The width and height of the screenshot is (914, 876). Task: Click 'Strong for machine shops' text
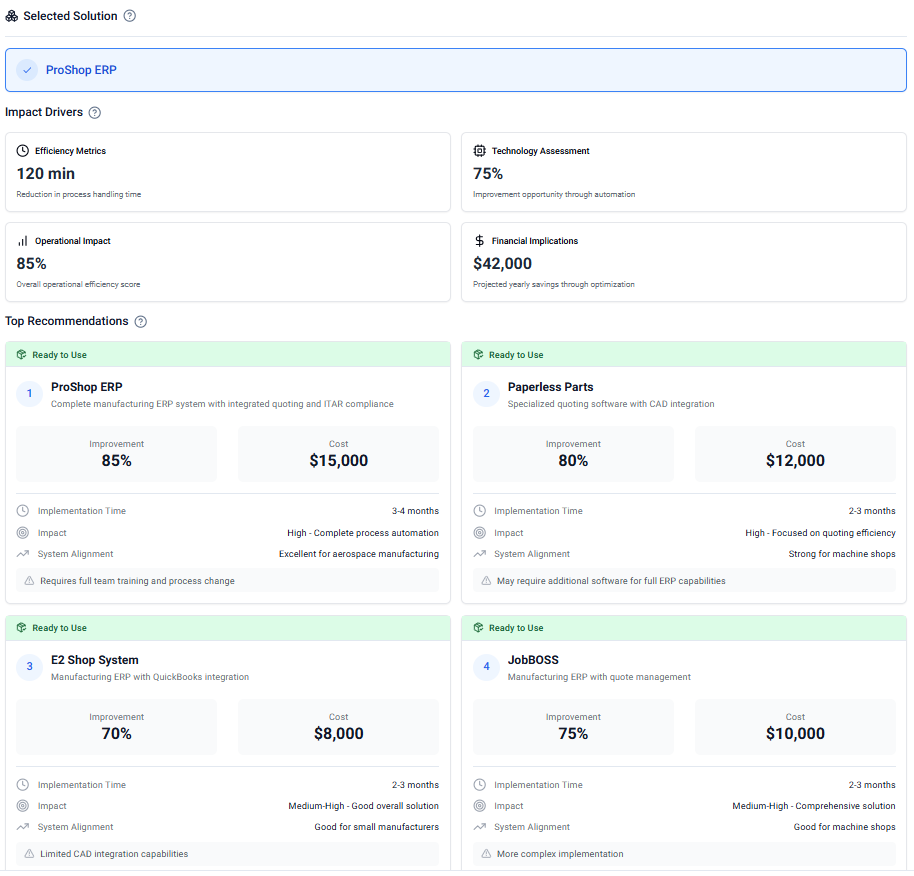[x=842, y=554]
